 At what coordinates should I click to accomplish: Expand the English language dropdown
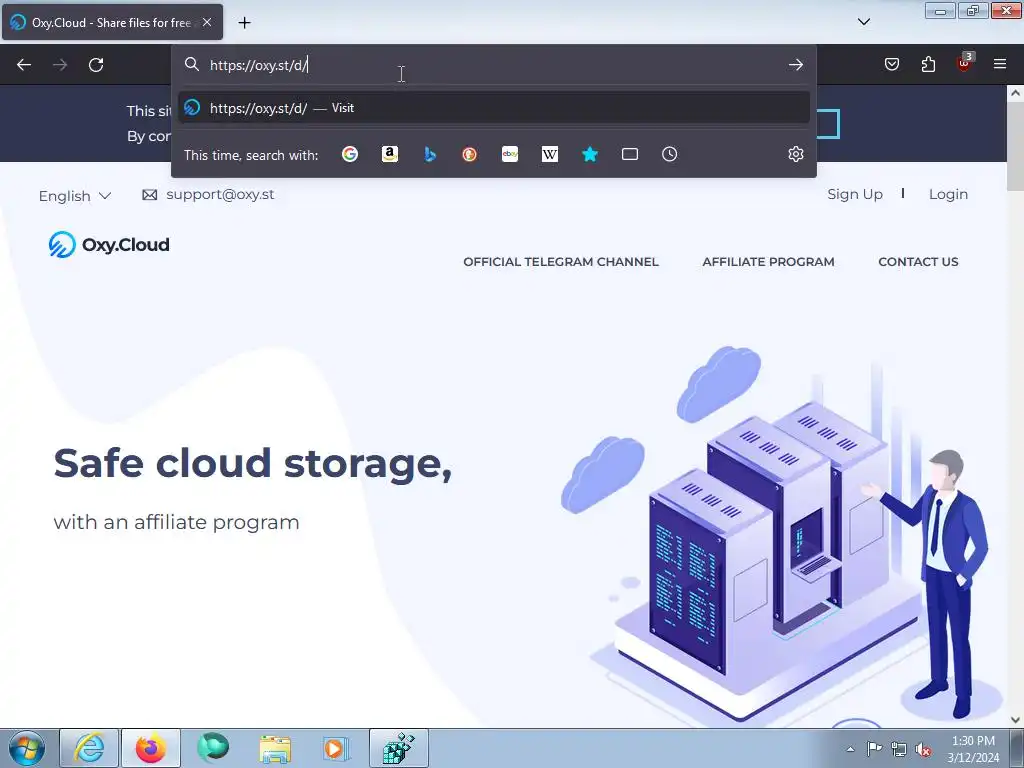(x=75, y=196)
